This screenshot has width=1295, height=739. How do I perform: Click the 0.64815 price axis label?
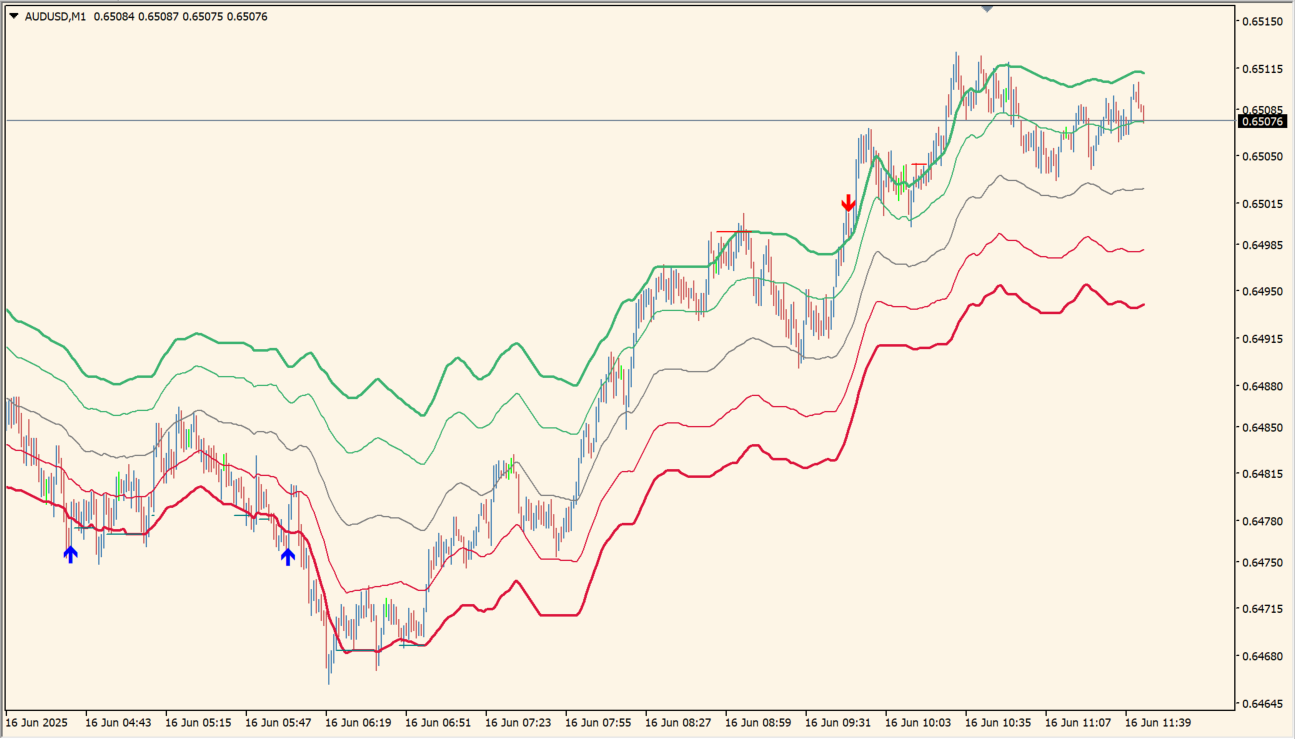tap(1264, 474)
